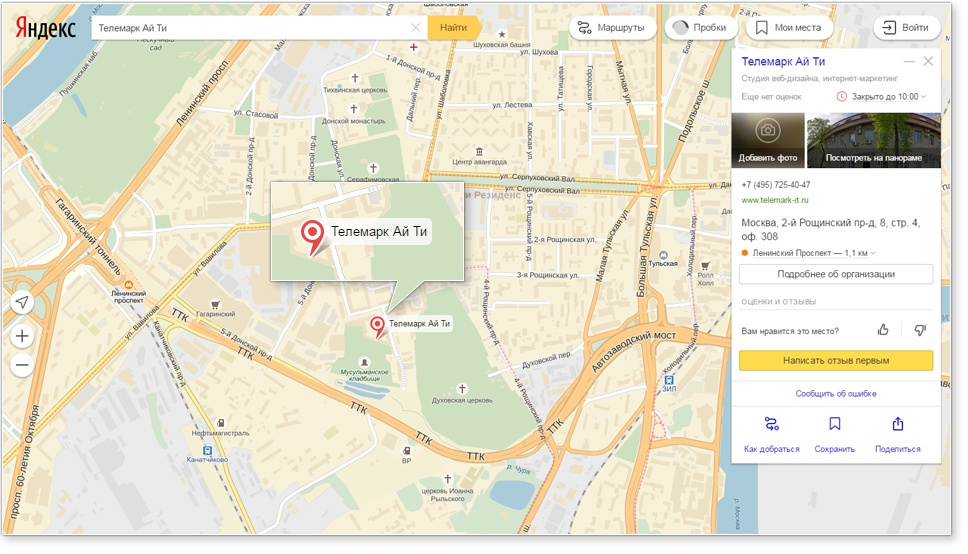Collapse the organization card panel
This screenshot has height=554, width=968.
coord(909,62)
